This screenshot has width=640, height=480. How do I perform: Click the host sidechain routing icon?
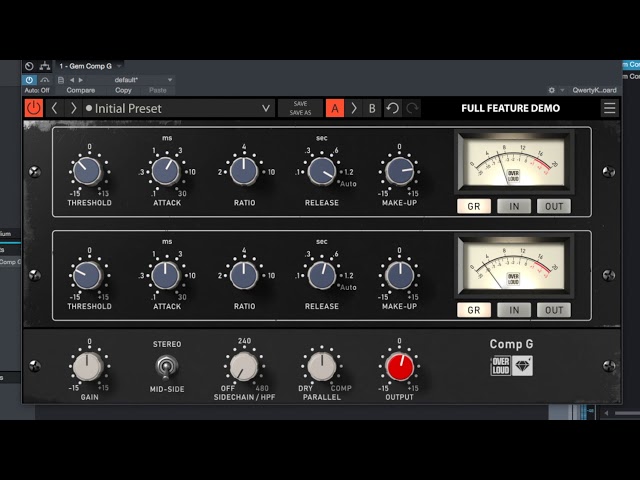point(44,66)
